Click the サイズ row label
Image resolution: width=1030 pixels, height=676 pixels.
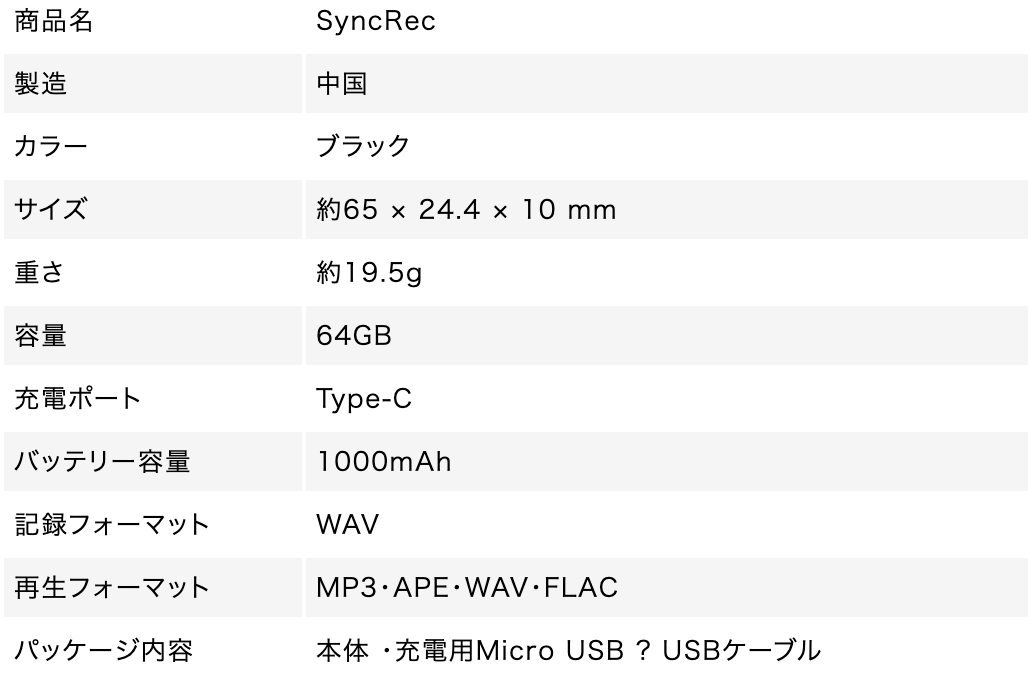(50, 210)
